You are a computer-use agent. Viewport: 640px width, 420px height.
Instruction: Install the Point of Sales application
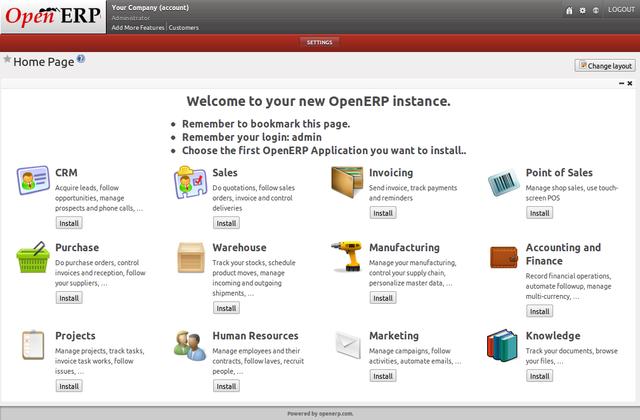point(540,213)
